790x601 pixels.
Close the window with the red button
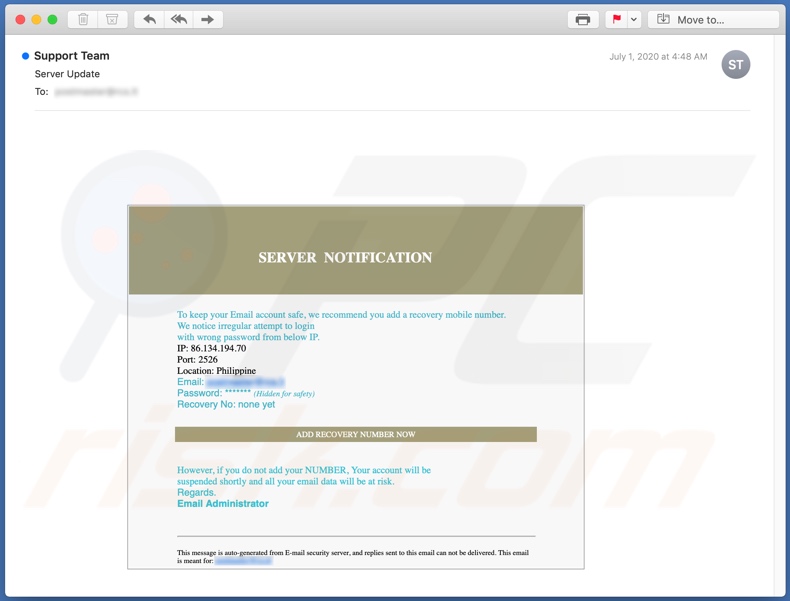click(20, 20)
